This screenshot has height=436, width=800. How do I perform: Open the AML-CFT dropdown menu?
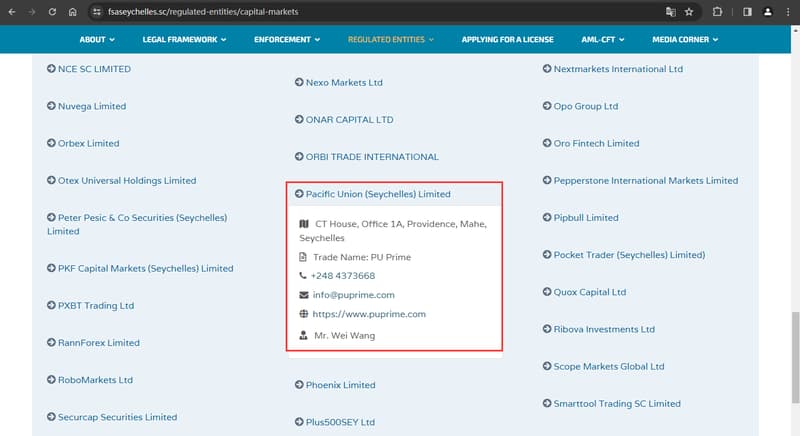pos(603,39)
